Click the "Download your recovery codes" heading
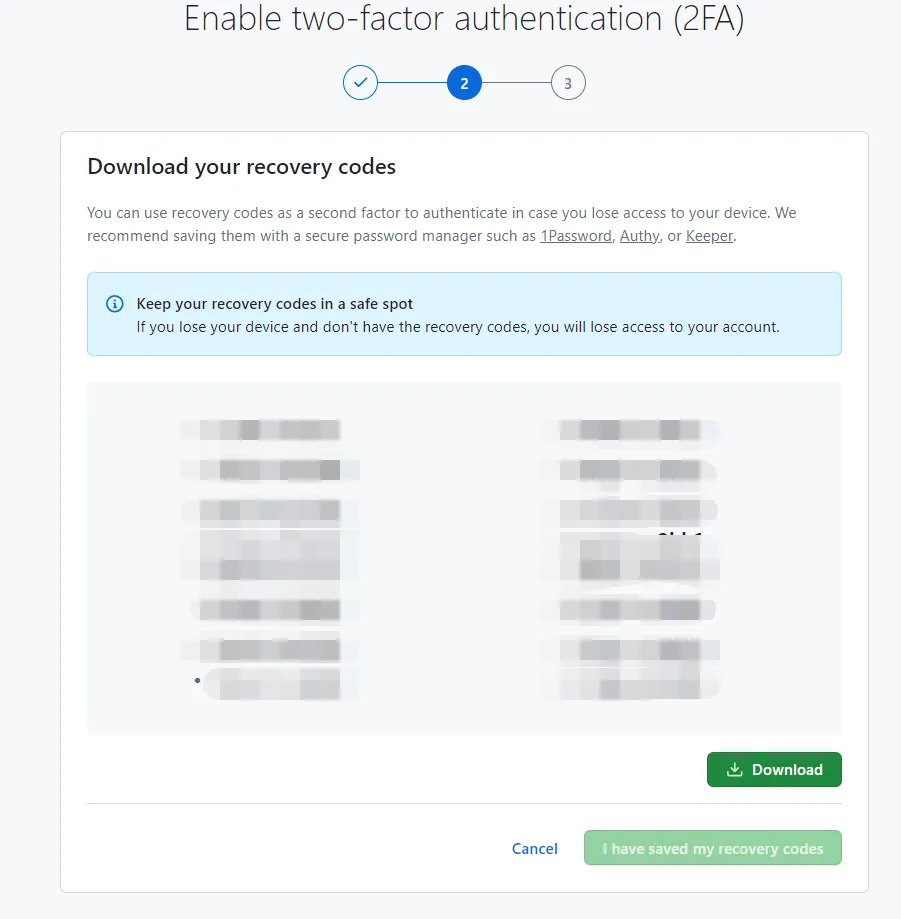 [x=242, y=167]
